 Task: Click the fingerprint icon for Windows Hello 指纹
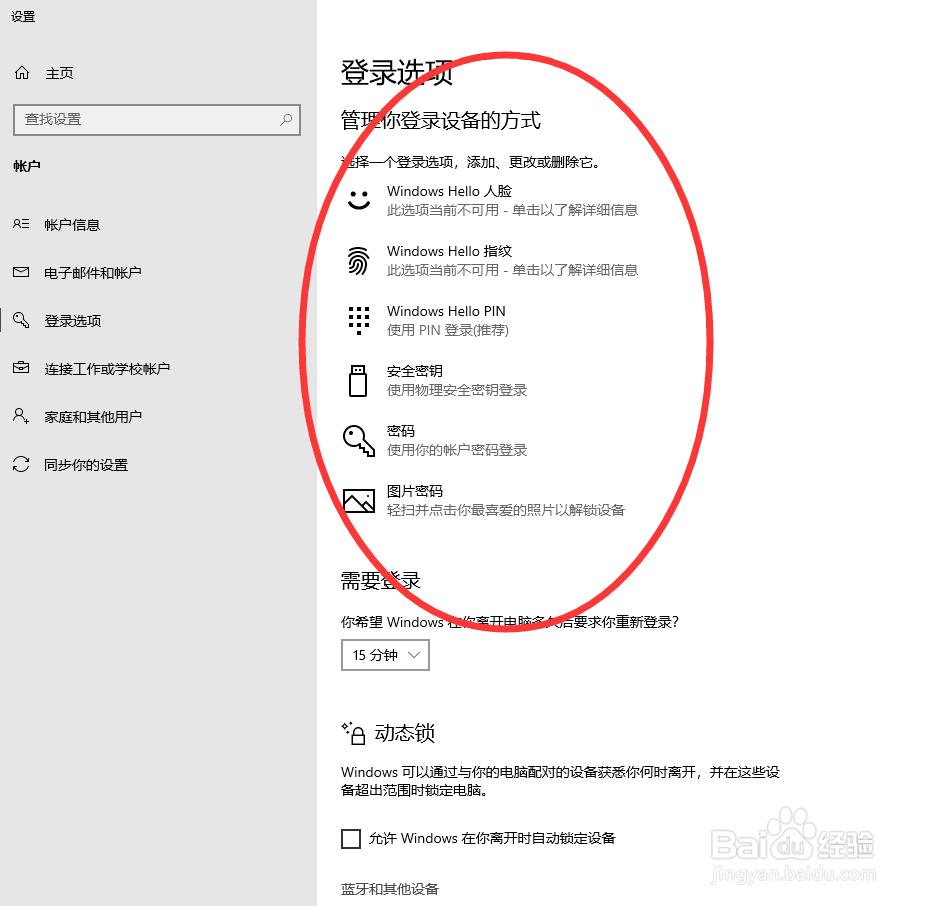(358, 260)
